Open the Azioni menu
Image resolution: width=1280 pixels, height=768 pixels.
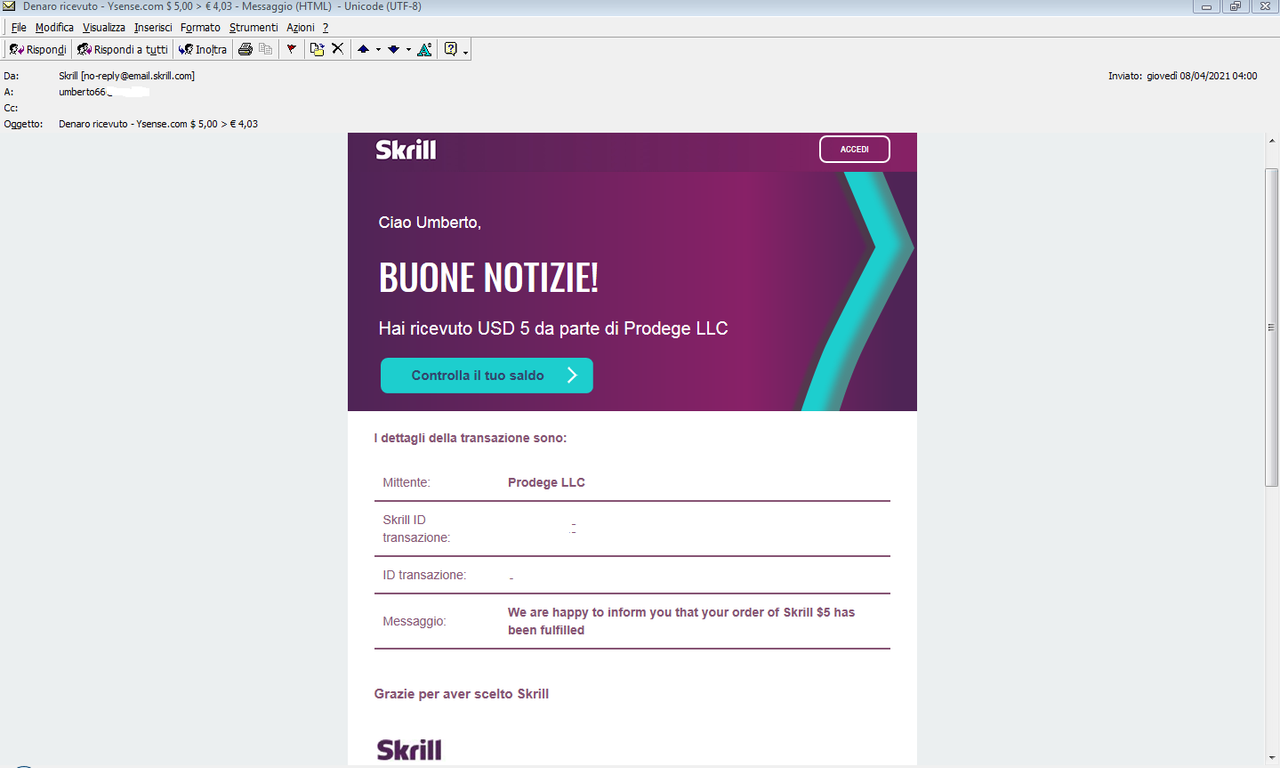coord(300,28)
